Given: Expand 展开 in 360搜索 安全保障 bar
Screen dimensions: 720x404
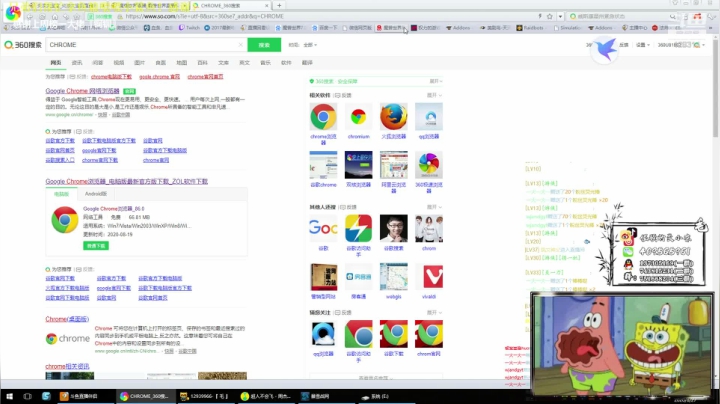Looking at the screenshot, I should pyautogui.click(x=435, y=81).
